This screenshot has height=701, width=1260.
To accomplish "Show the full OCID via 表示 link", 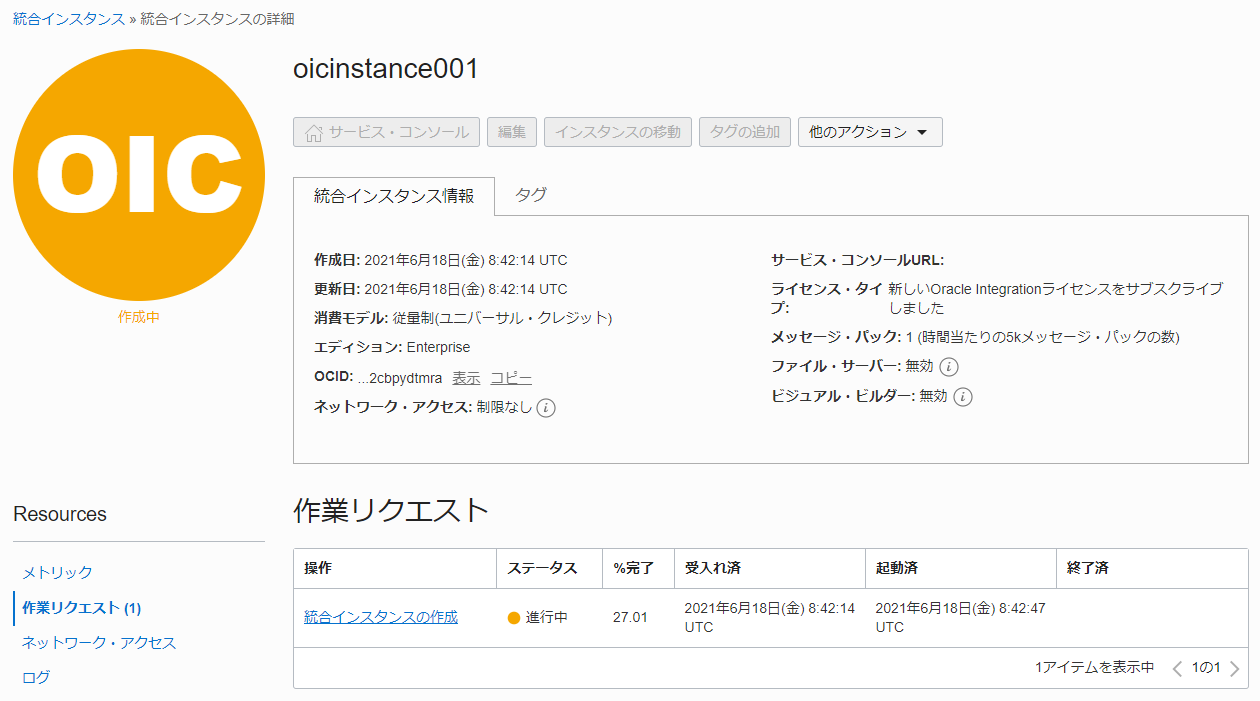I will tap(466, 378).
